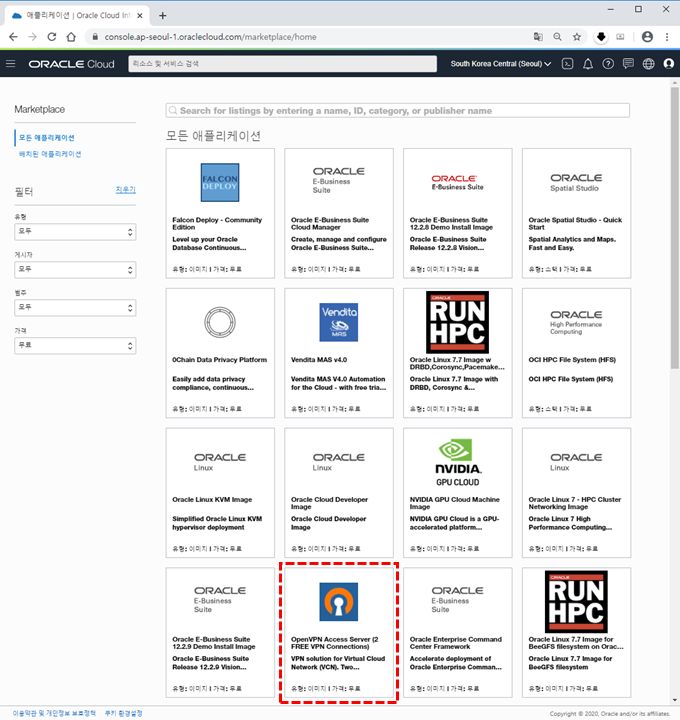Click the 지우기 clear filters link
Screen dimensions: 680x720
[125, 190]
